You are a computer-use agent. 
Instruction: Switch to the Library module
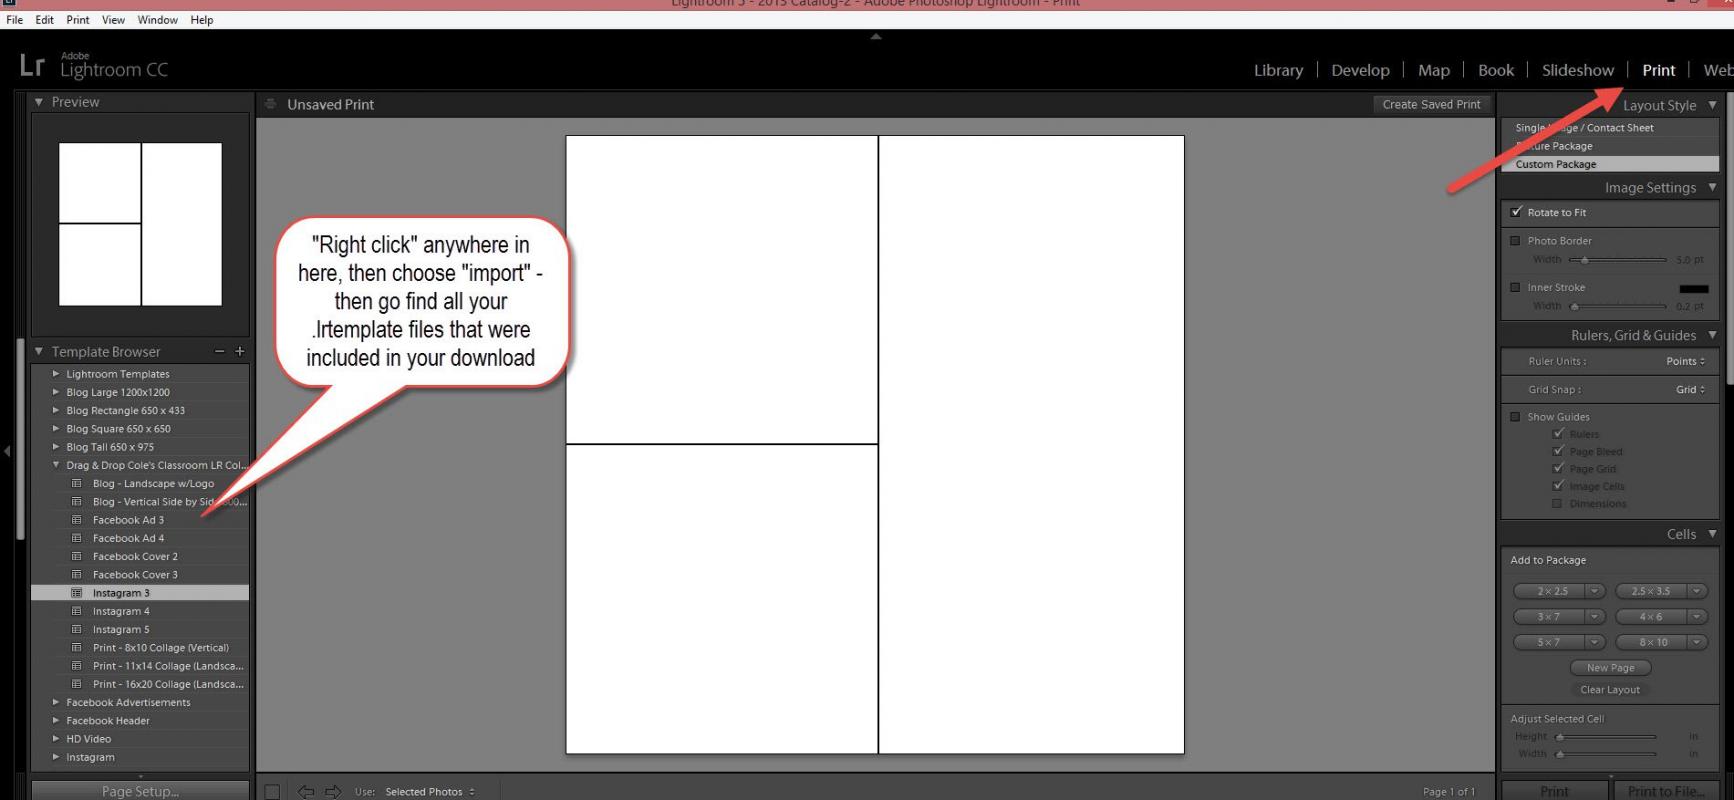coord(1278,70)
